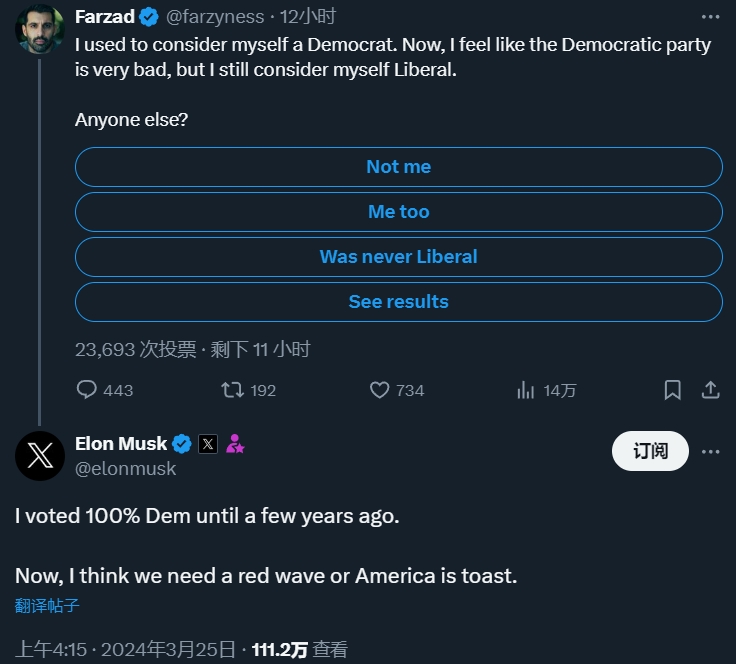Open the @elonmusk handle link

(x=125, y=468)
